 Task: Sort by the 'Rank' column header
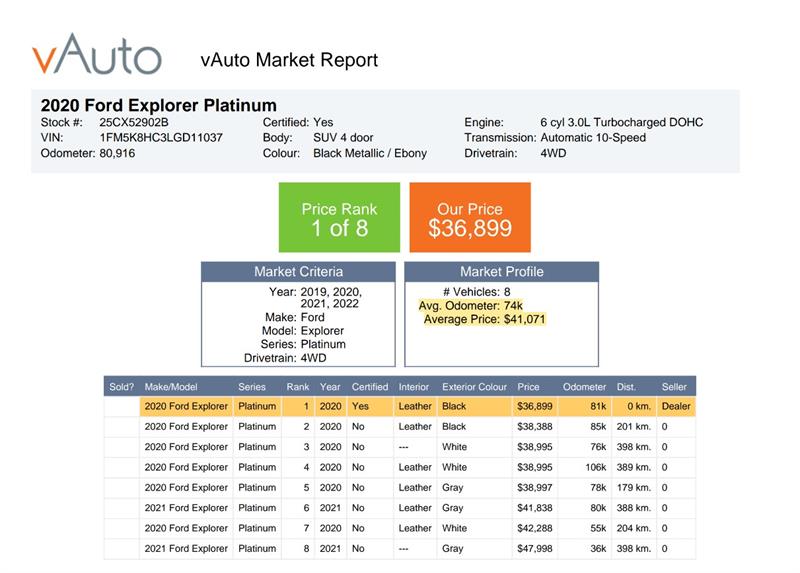(298, 387)
